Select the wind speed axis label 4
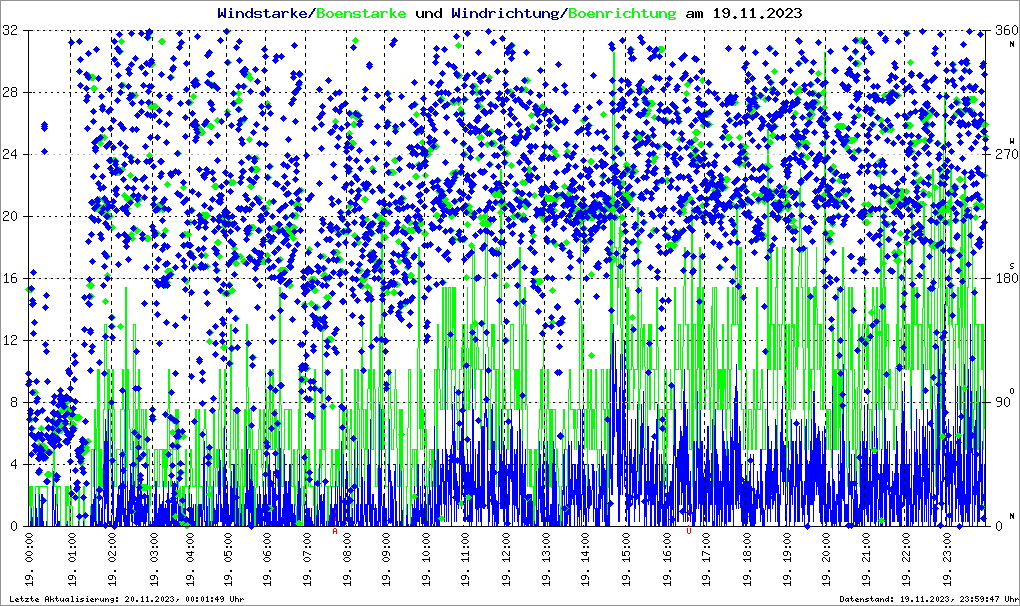This screenshot has width=1020, height=606. tap(14, 464)
